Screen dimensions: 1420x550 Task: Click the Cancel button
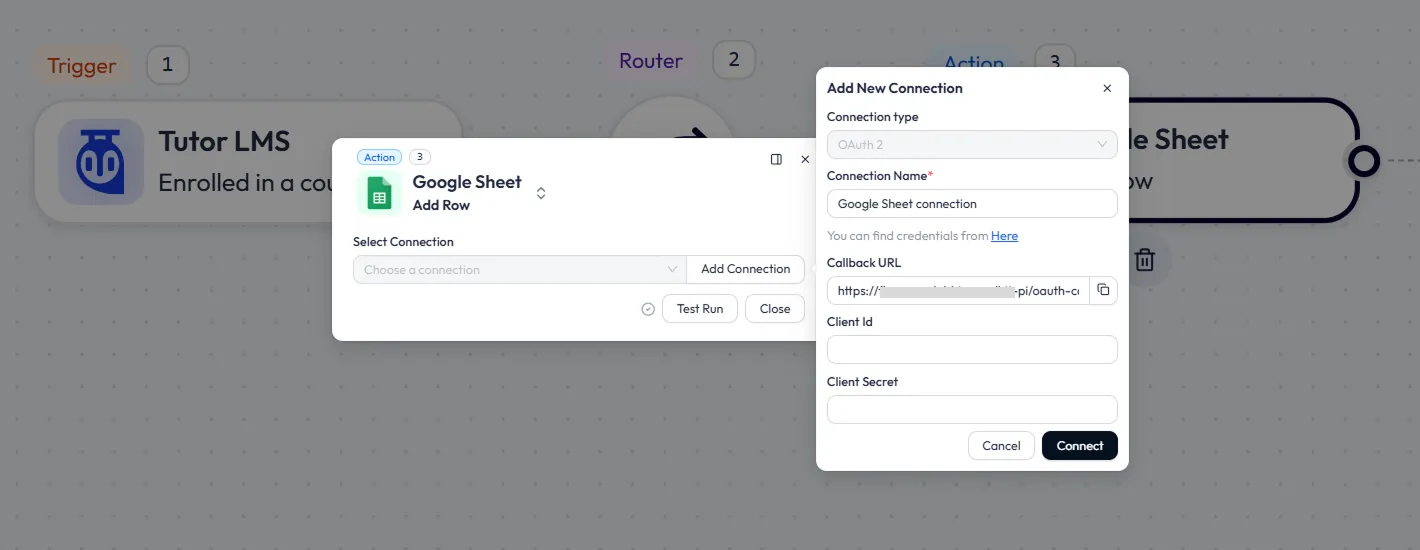click(x=1001, y=446)
